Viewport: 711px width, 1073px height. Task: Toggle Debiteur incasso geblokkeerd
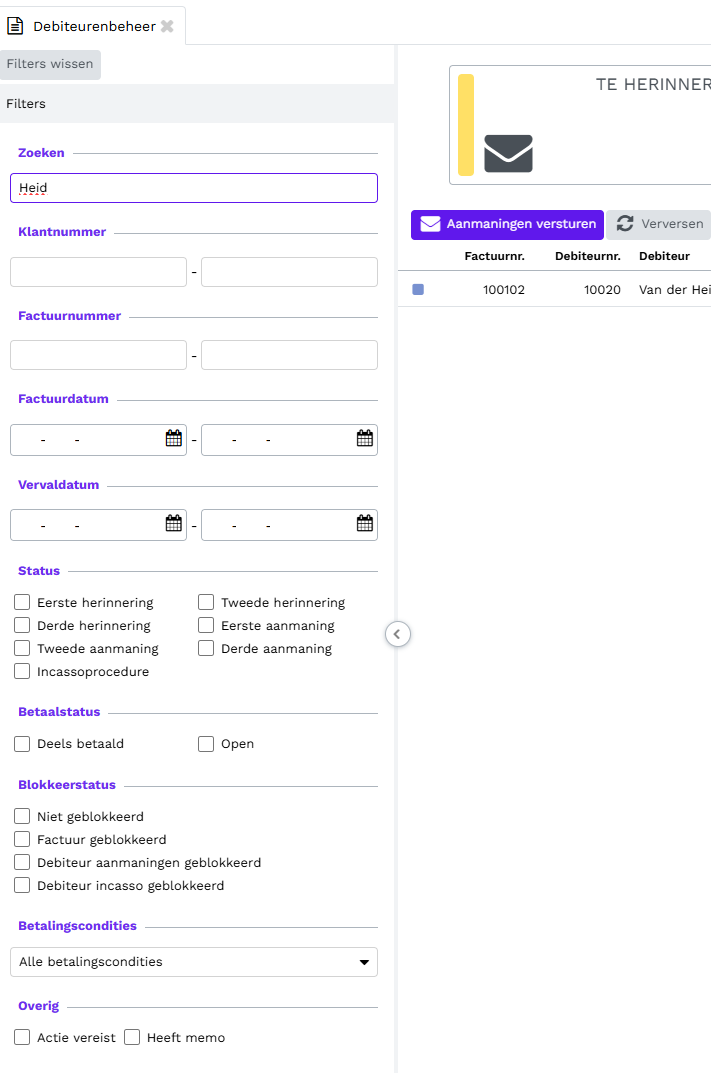click(x=22, y=885)
